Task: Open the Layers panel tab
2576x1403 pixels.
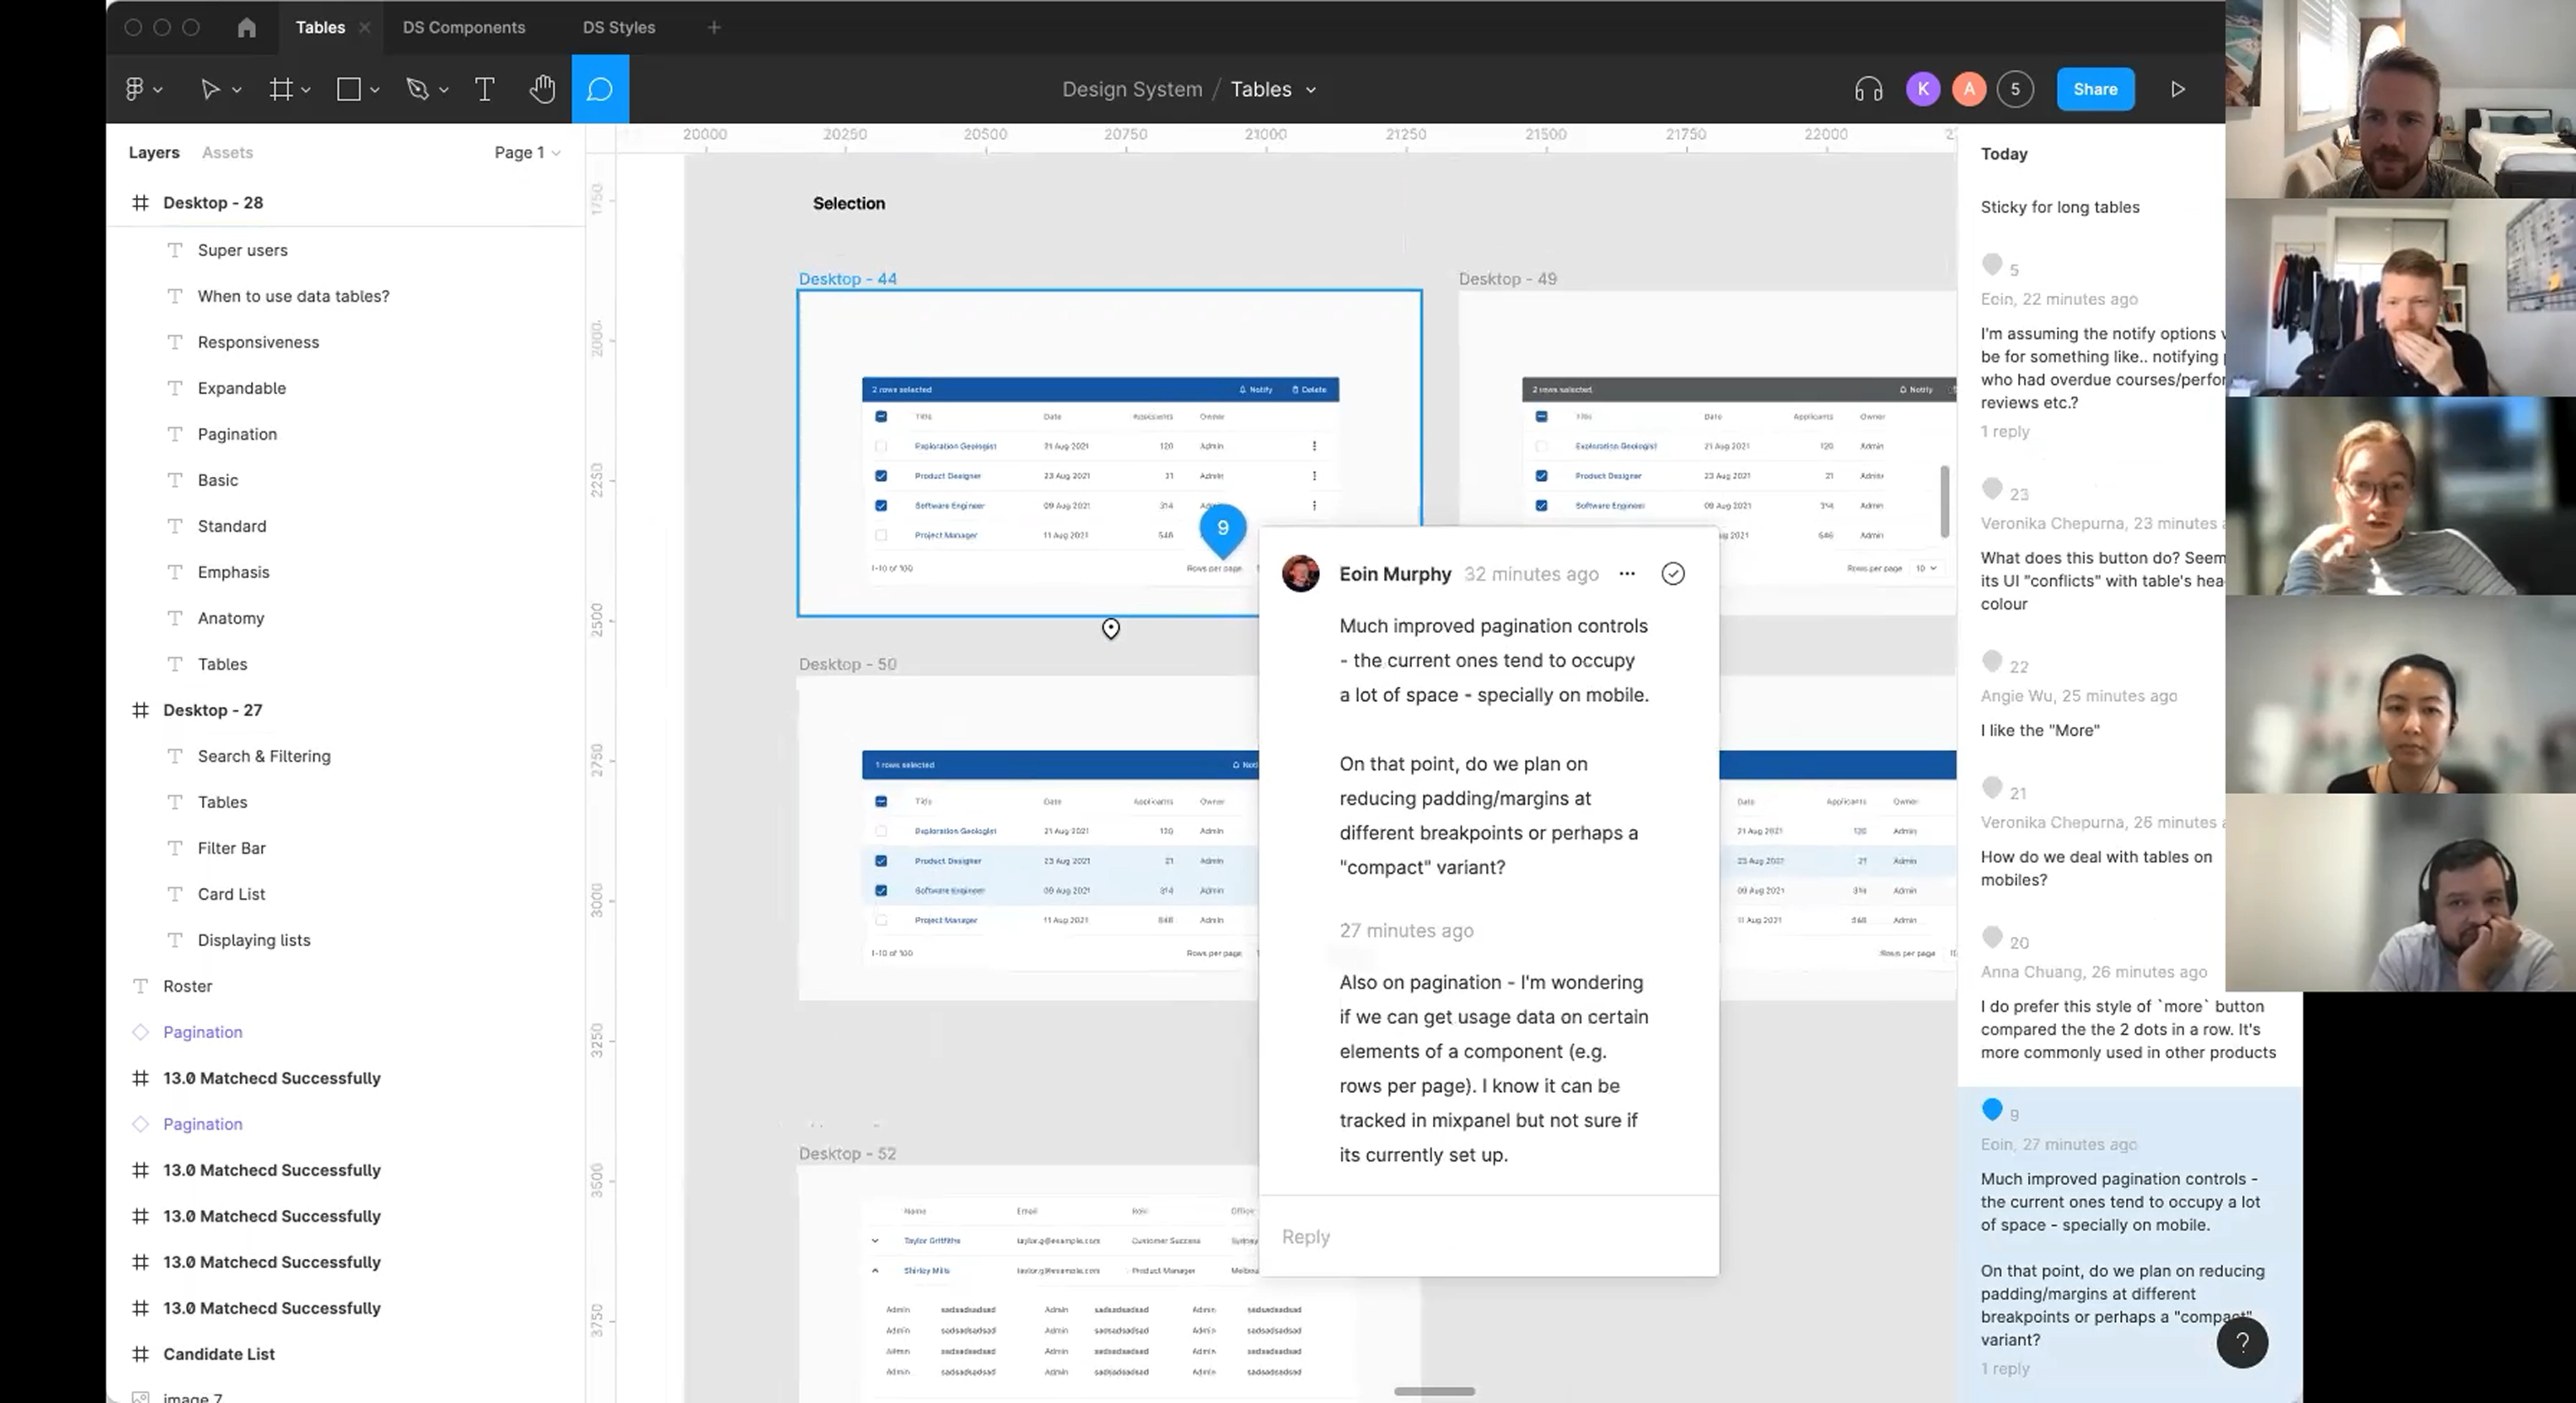Action: pyautogui.click(x=154, y=152)
